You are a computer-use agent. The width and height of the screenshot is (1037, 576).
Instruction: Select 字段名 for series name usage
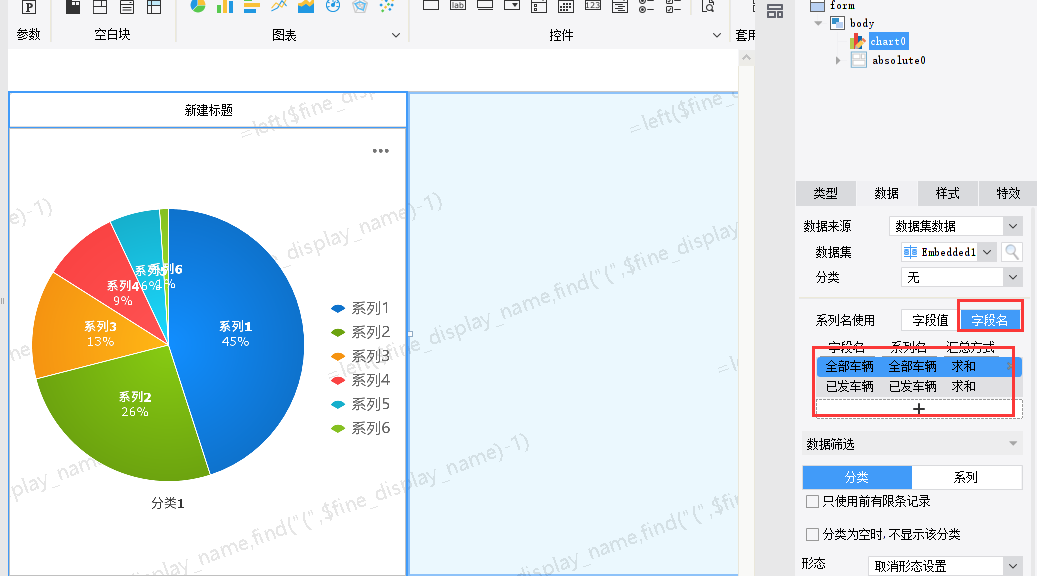coord(989,320)
